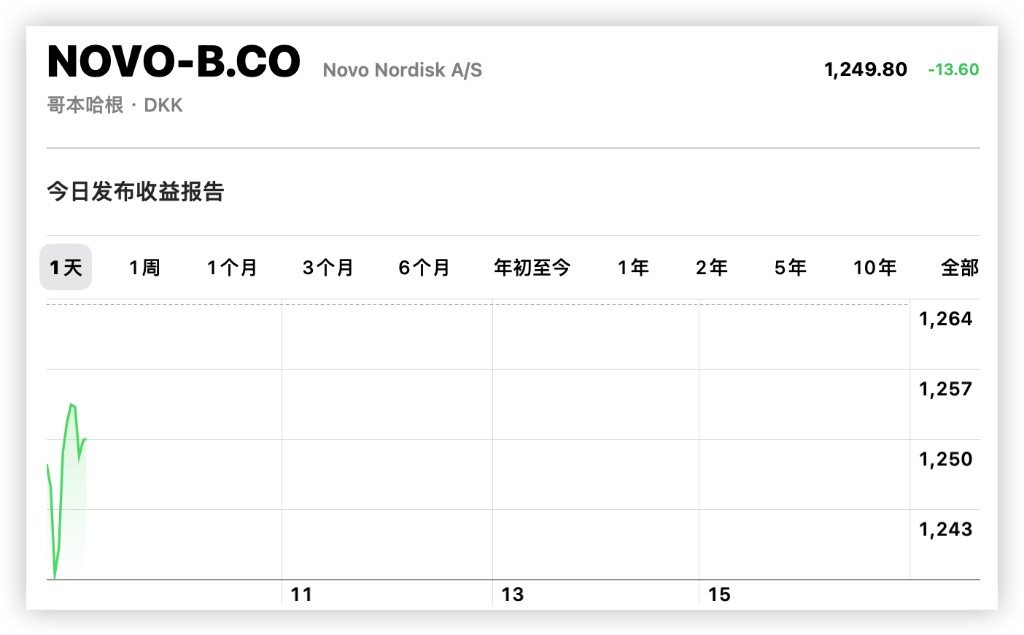Select the 1年 range tab

(x=633, y=267)
